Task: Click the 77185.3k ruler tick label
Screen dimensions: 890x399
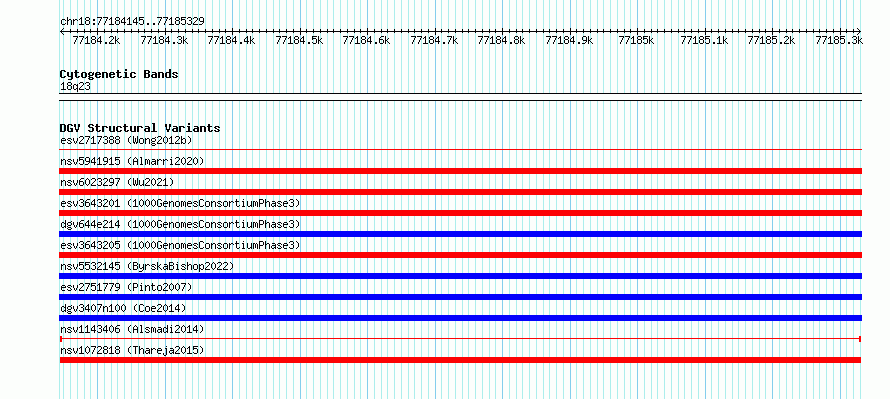Action: click(x=839, y=40)
